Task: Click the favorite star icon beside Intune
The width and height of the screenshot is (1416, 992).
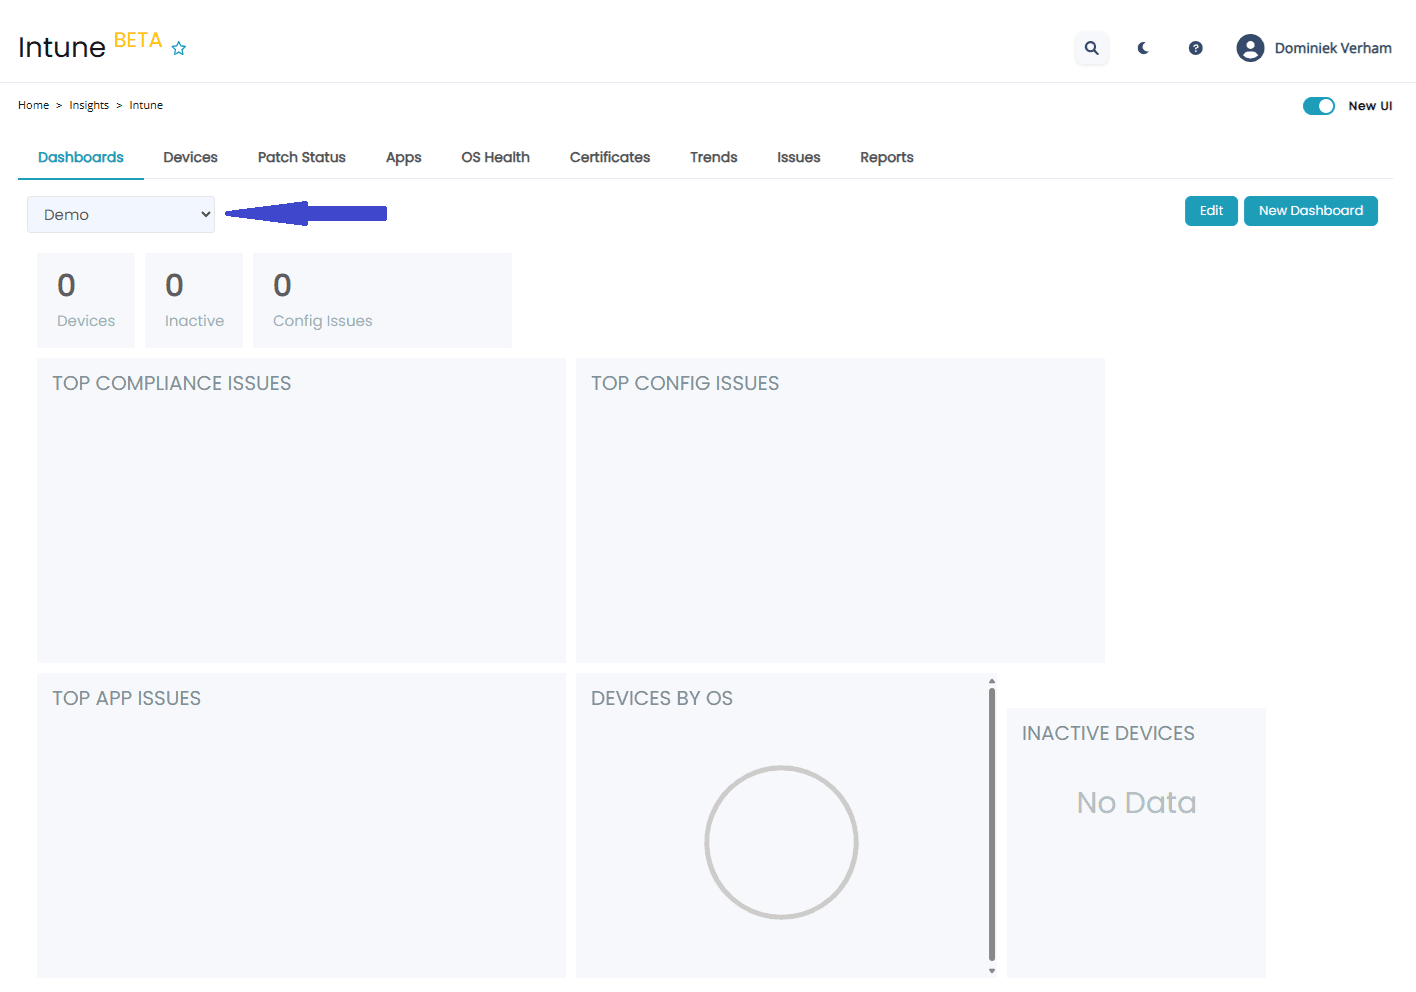Action: (x=179, y=48)
